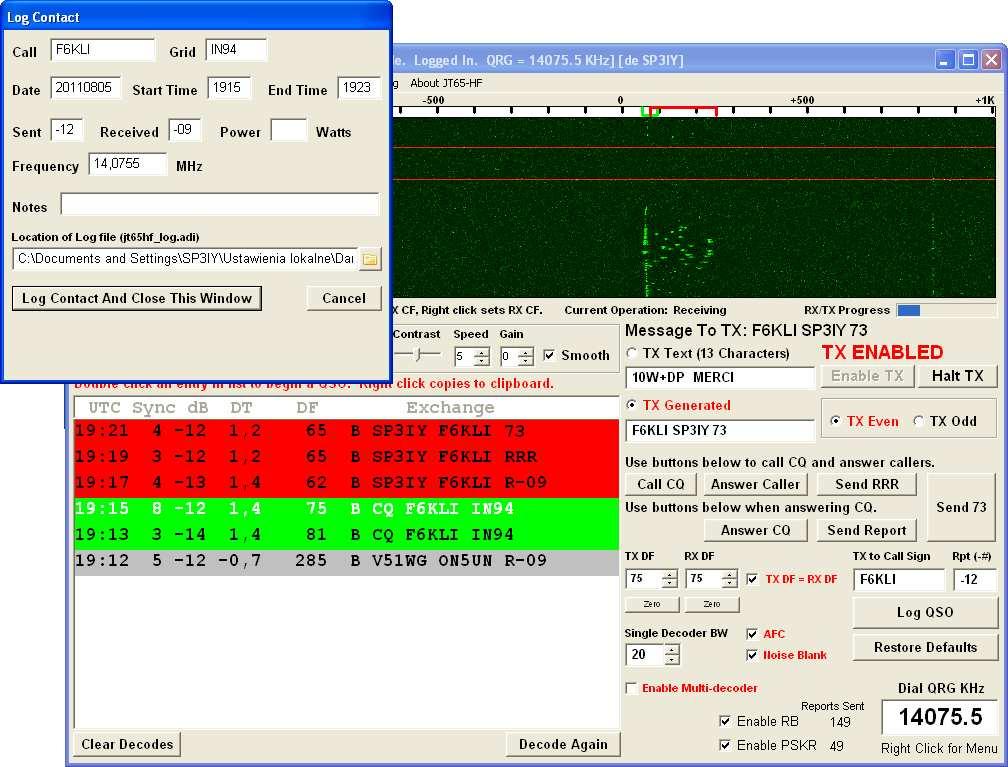Move the Contrast slider

tap(418, 354)
